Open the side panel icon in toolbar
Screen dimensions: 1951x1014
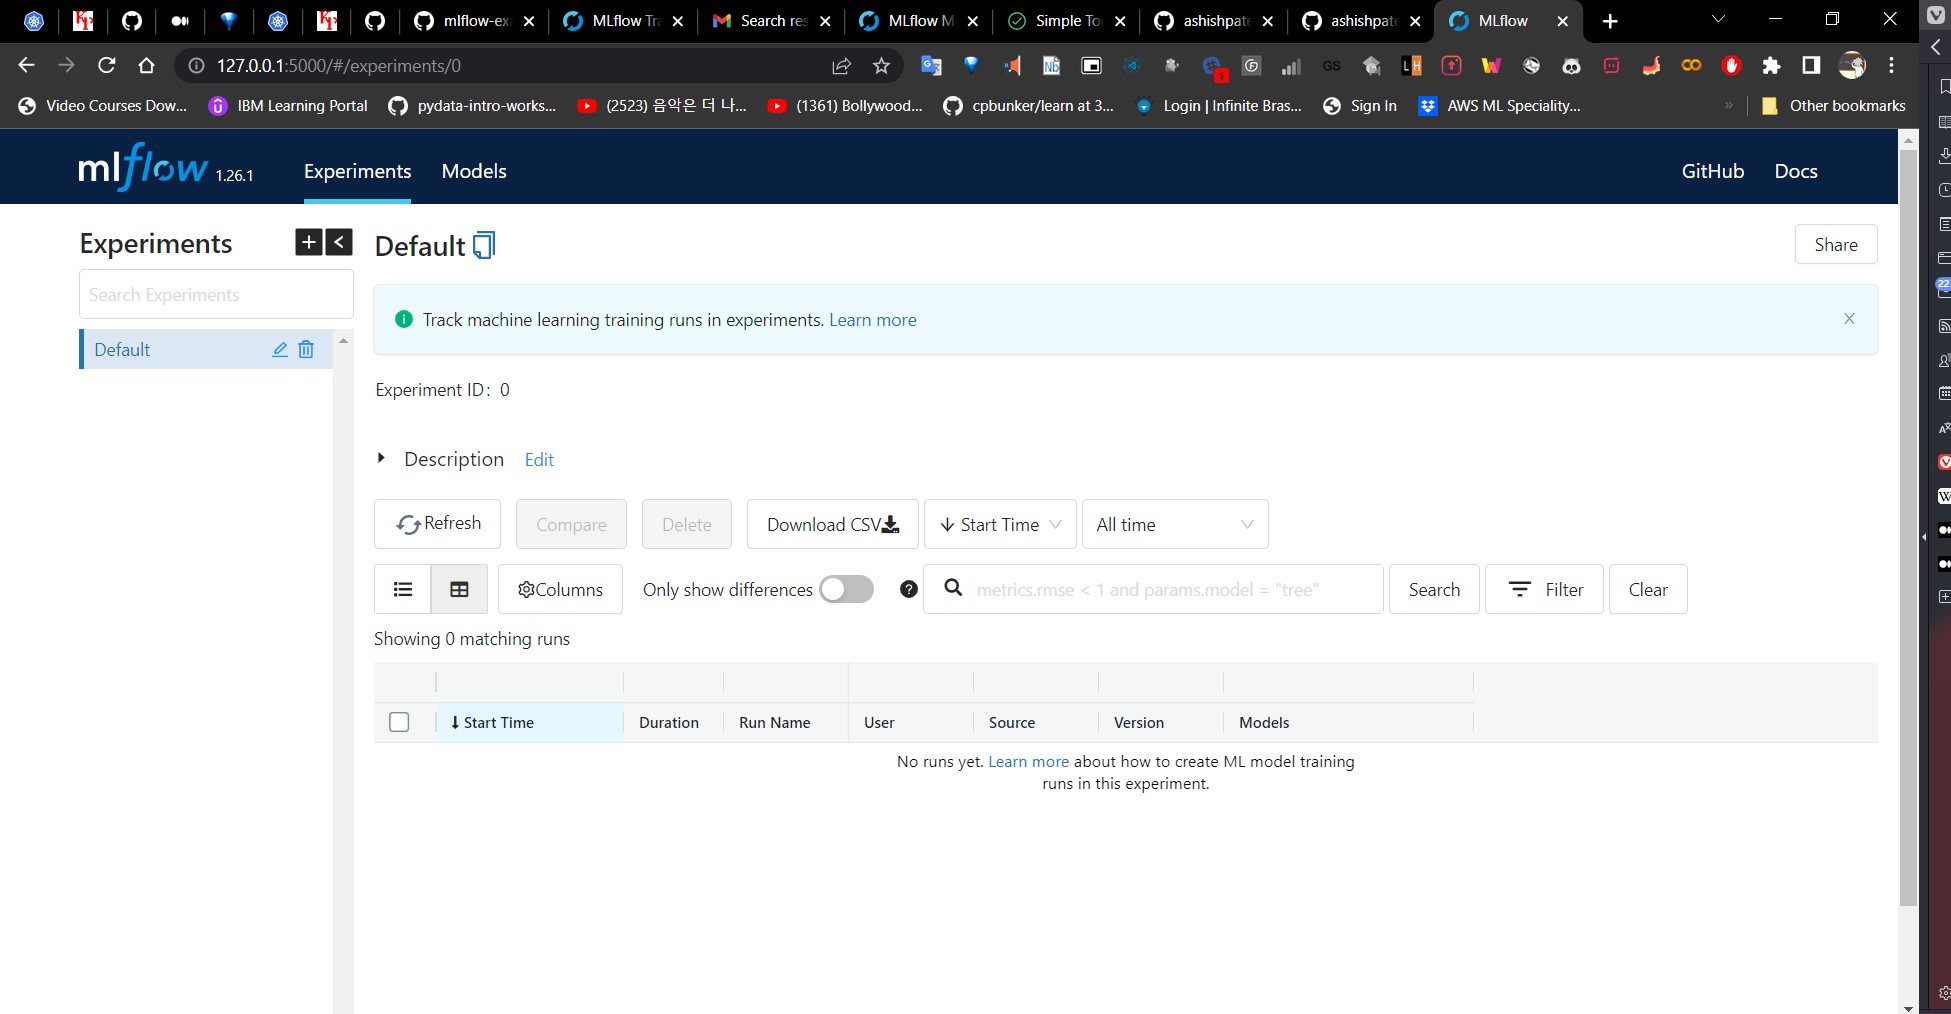click(x=1811, y=65)
